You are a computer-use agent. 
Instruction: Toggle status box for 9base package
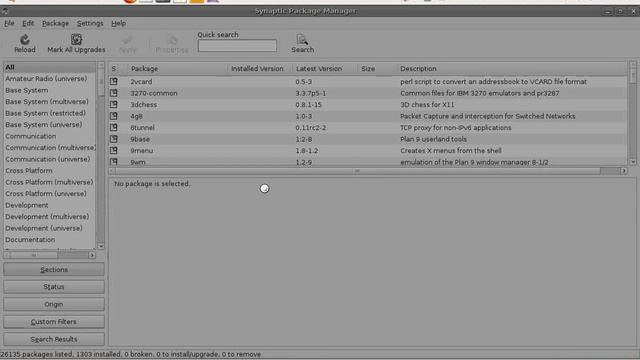pyautogui.click(x=113, y=139)
